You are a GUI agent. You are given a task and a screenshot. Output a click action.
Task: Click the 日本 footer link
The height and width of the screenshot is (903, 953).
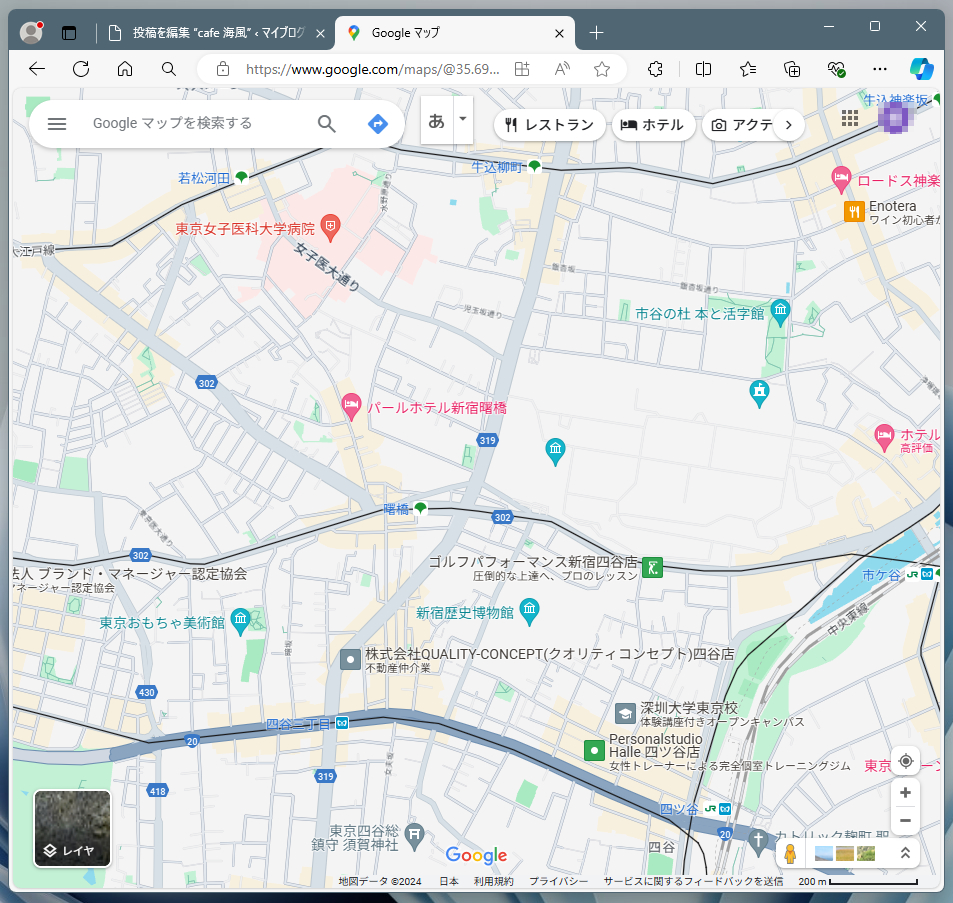pyautogui.click(x=449, y=881)
